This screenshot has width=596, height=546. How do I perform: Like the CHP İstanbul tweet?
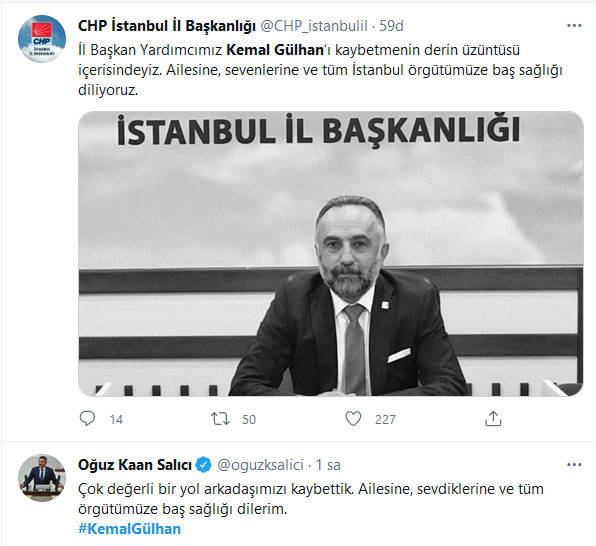[x=353, y=419]
